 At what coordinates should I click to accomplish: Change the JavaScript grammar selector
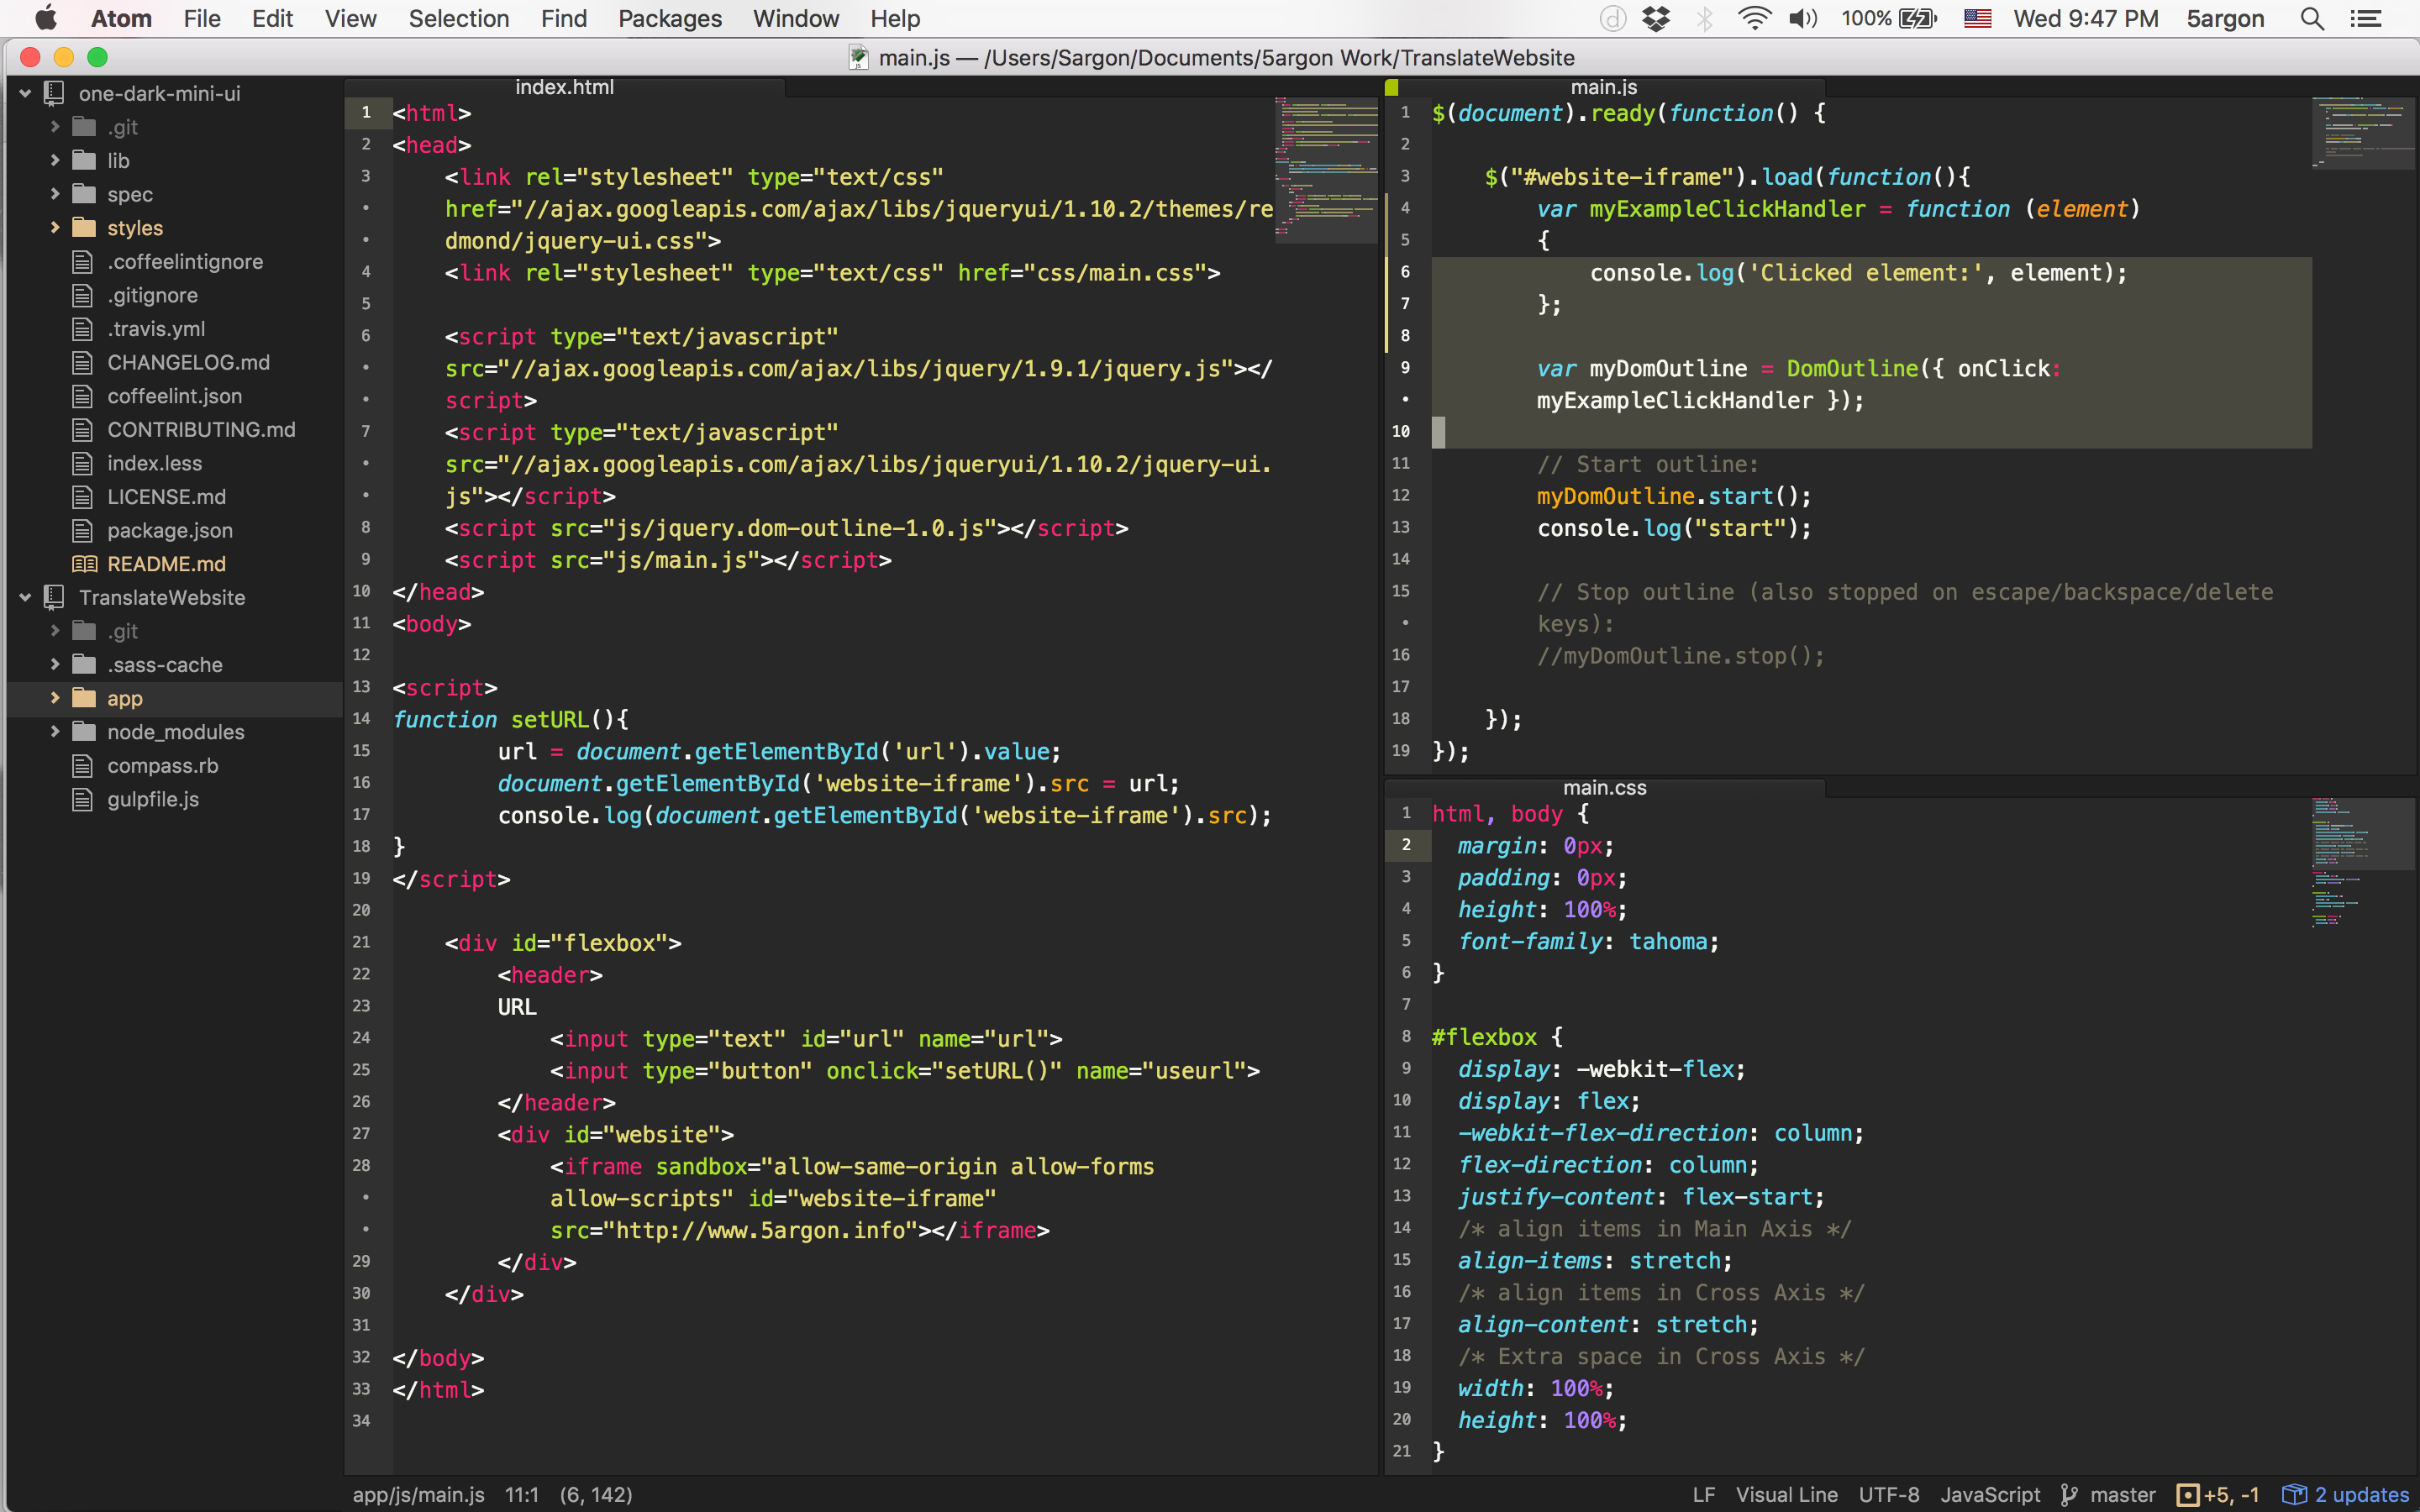pos(1990,1495)
